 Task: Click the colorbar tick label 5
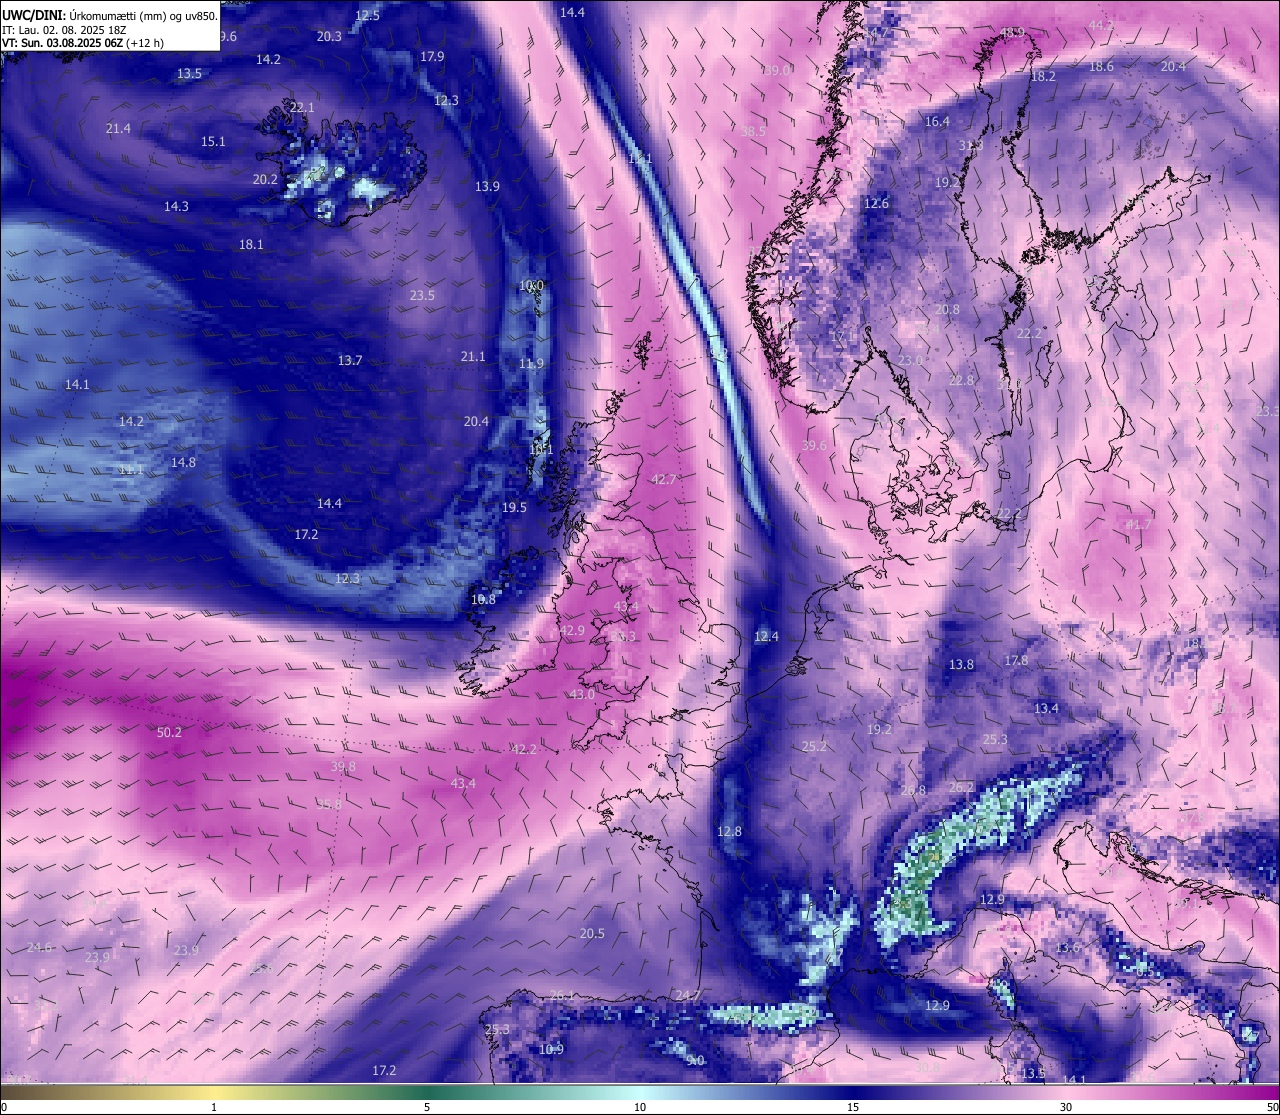[x=427, y=1107]
